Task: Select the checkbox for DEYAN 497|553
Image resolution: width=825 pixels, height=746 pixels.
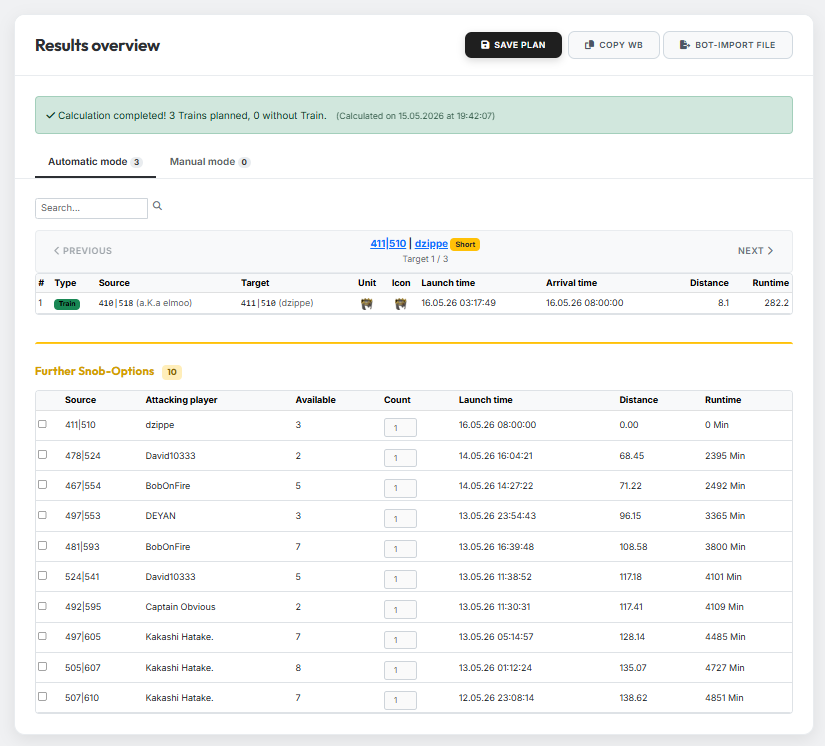Action: [x=43, y=515]
